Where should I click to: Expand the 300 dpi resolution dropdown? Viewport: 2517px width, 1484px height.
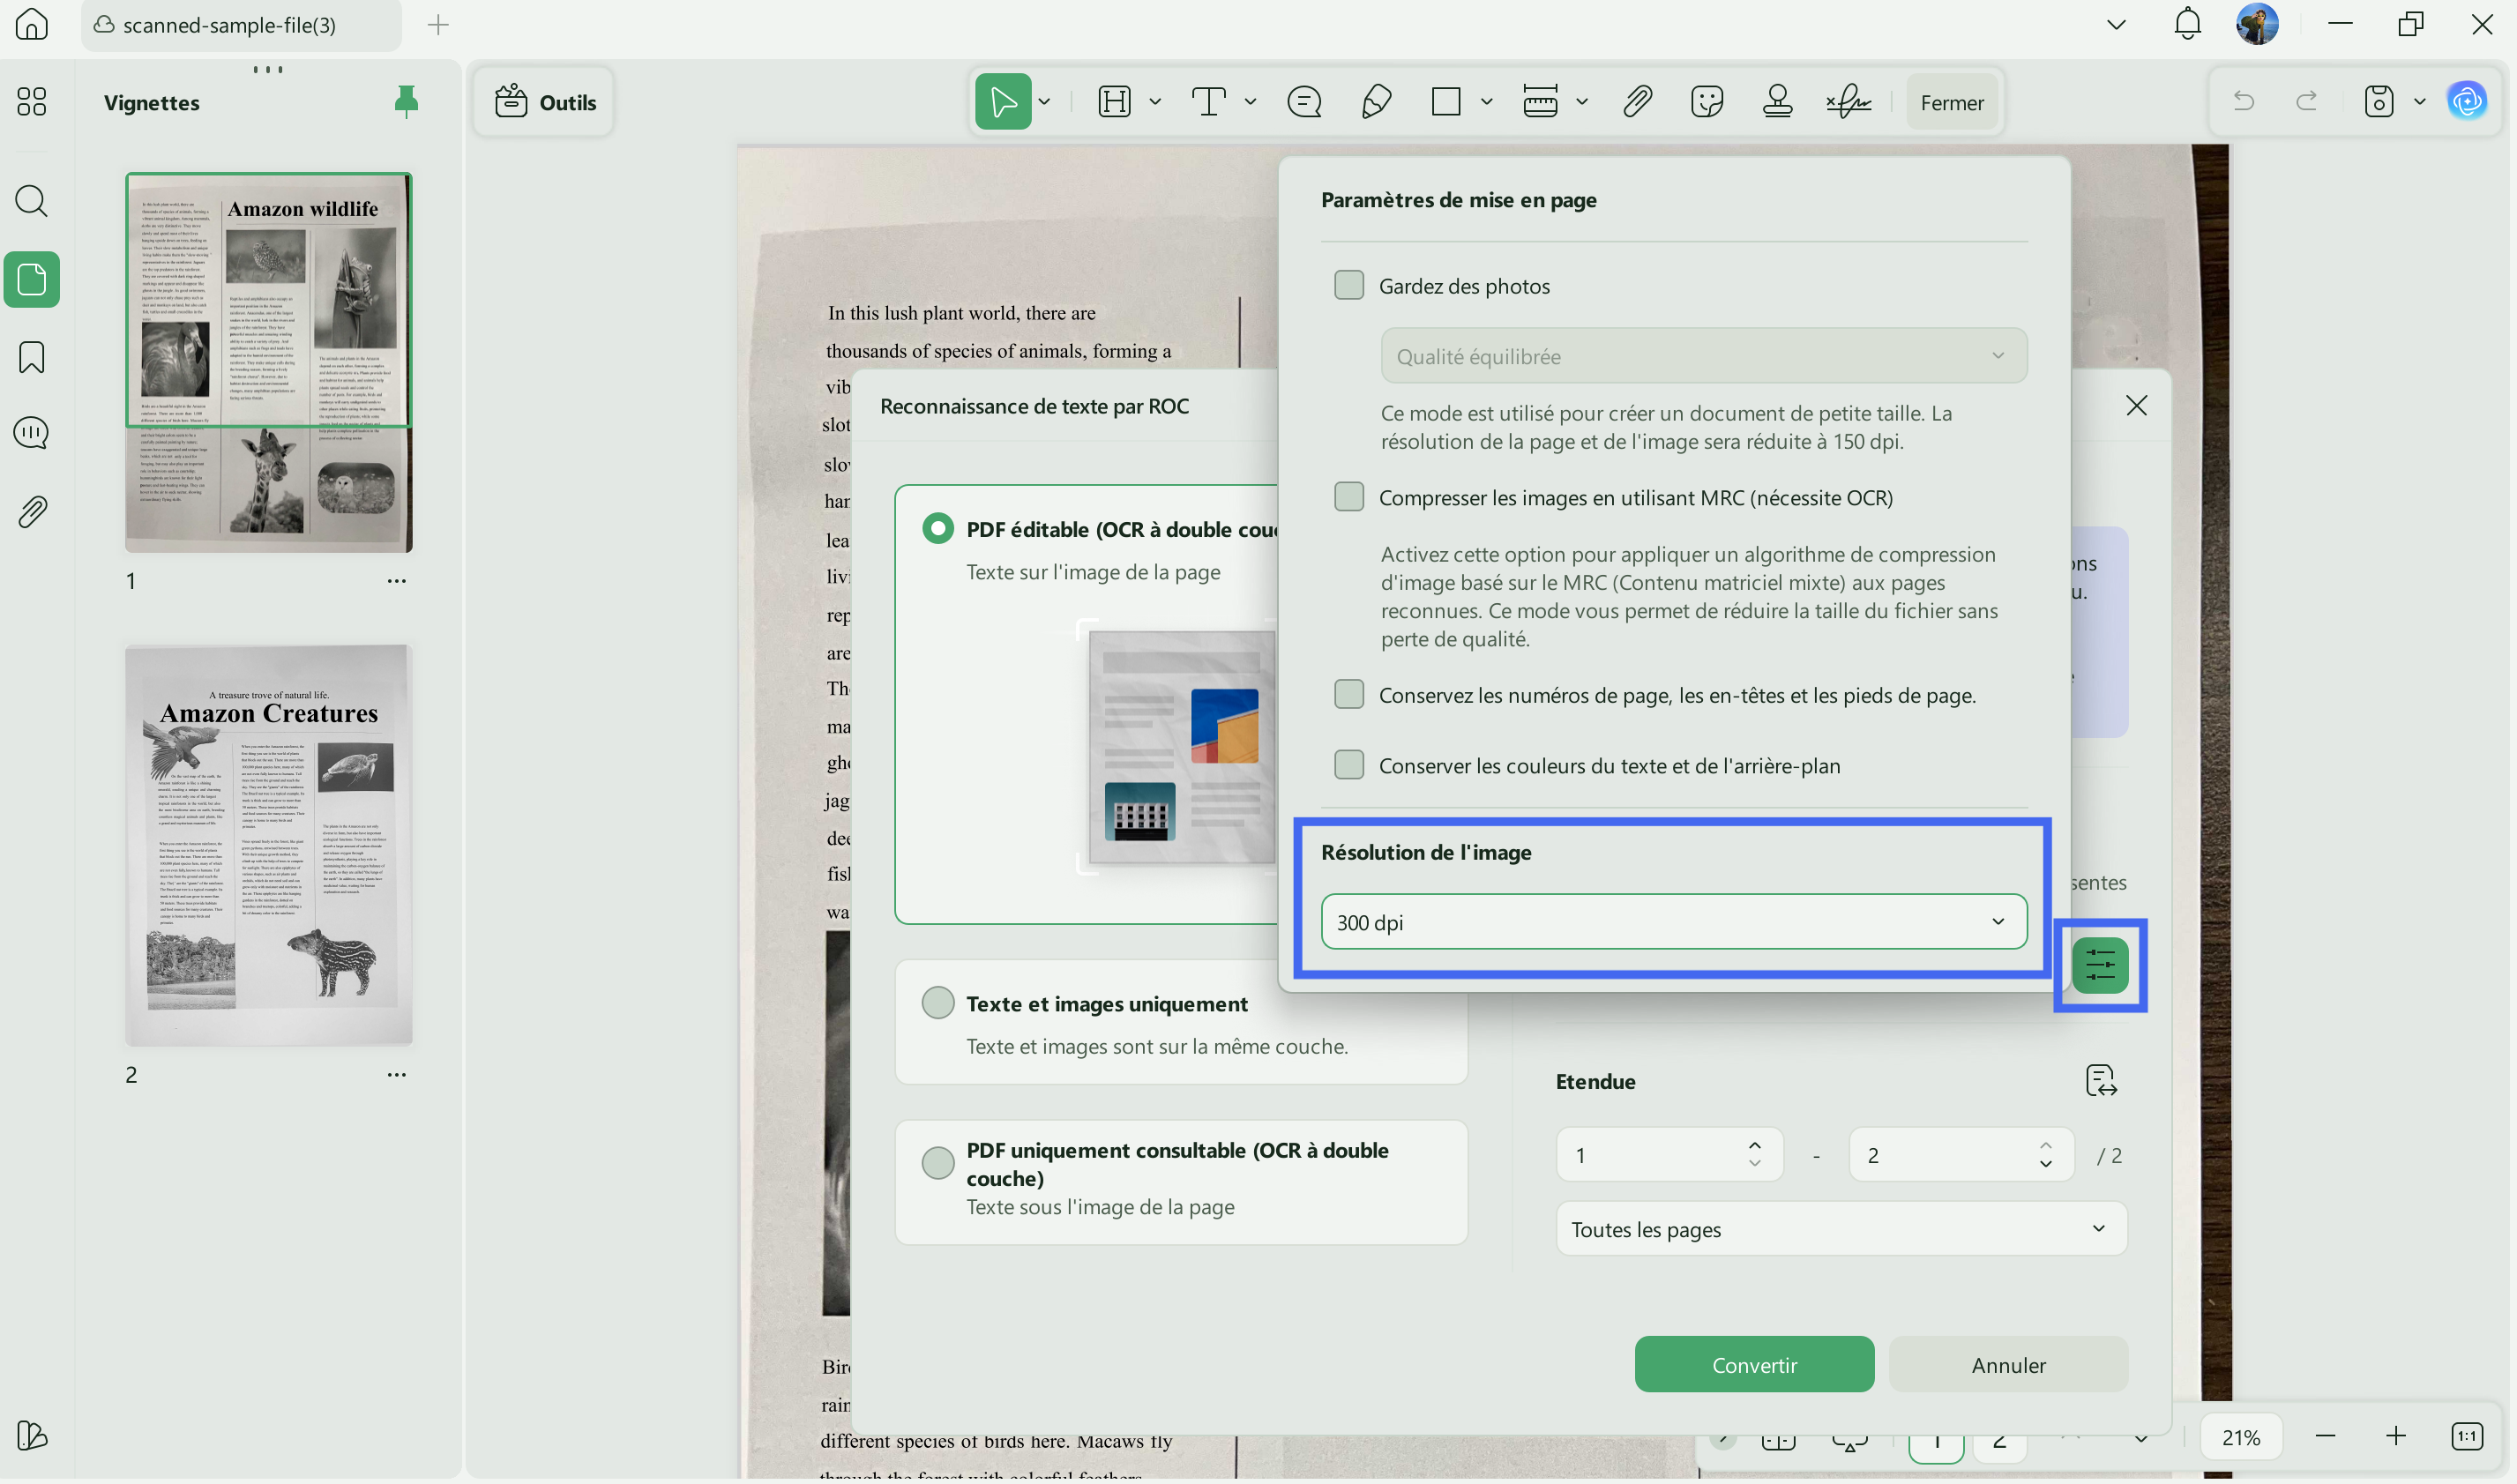(1674, 922)
